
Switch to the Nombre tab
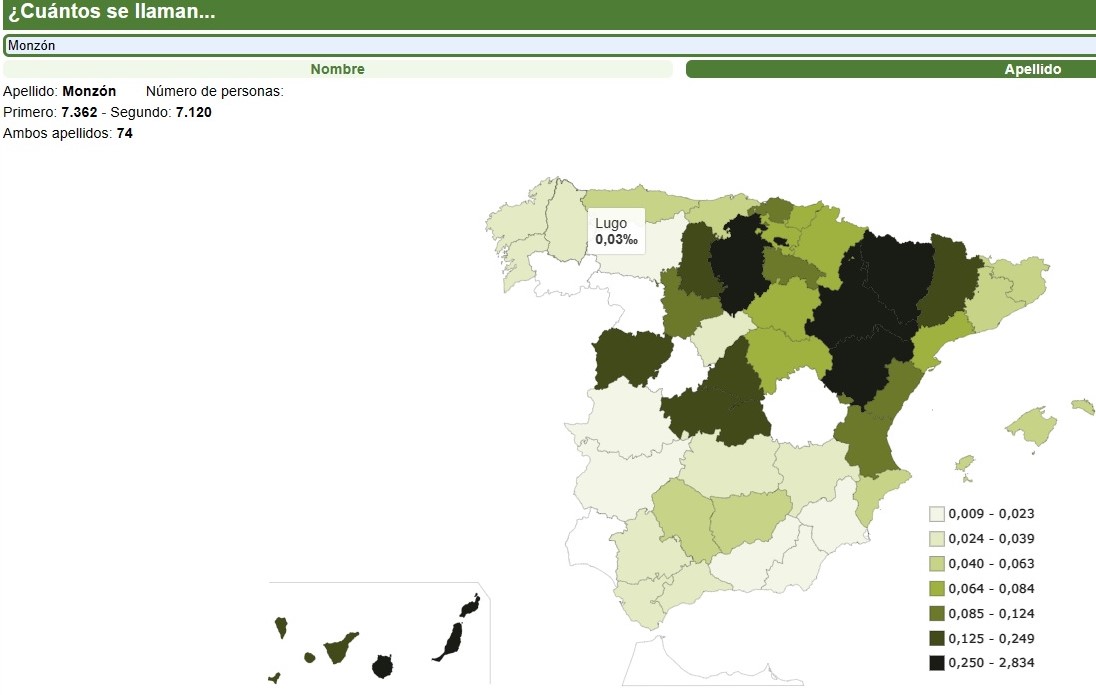[337, 69]
